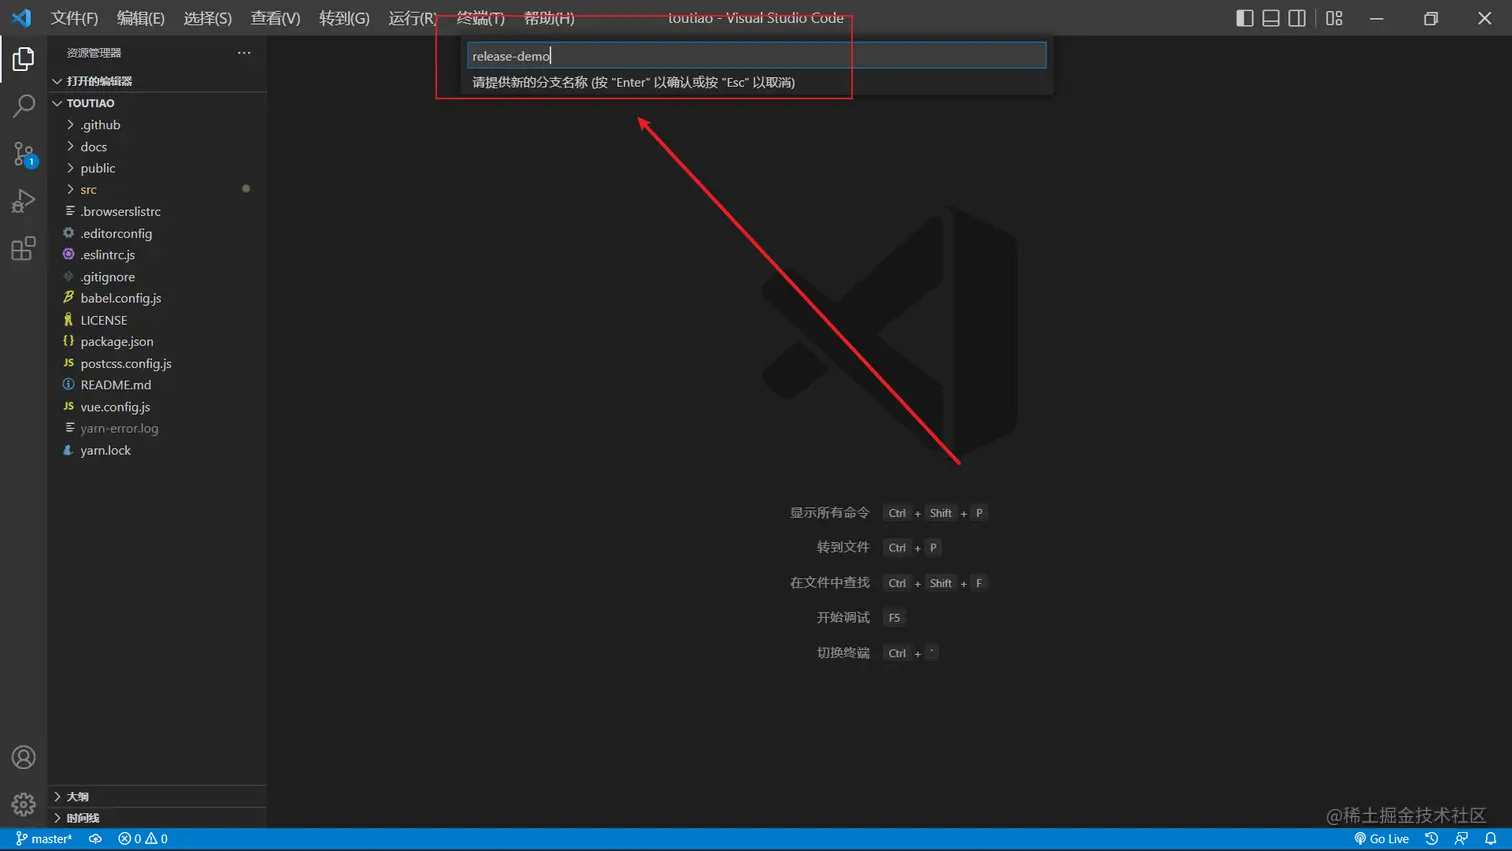The width and height of the screenshot is (1512, 851).
Task: Click the history clock icon in status bar
Action: pyautogui.click(x=1432, y=839)
